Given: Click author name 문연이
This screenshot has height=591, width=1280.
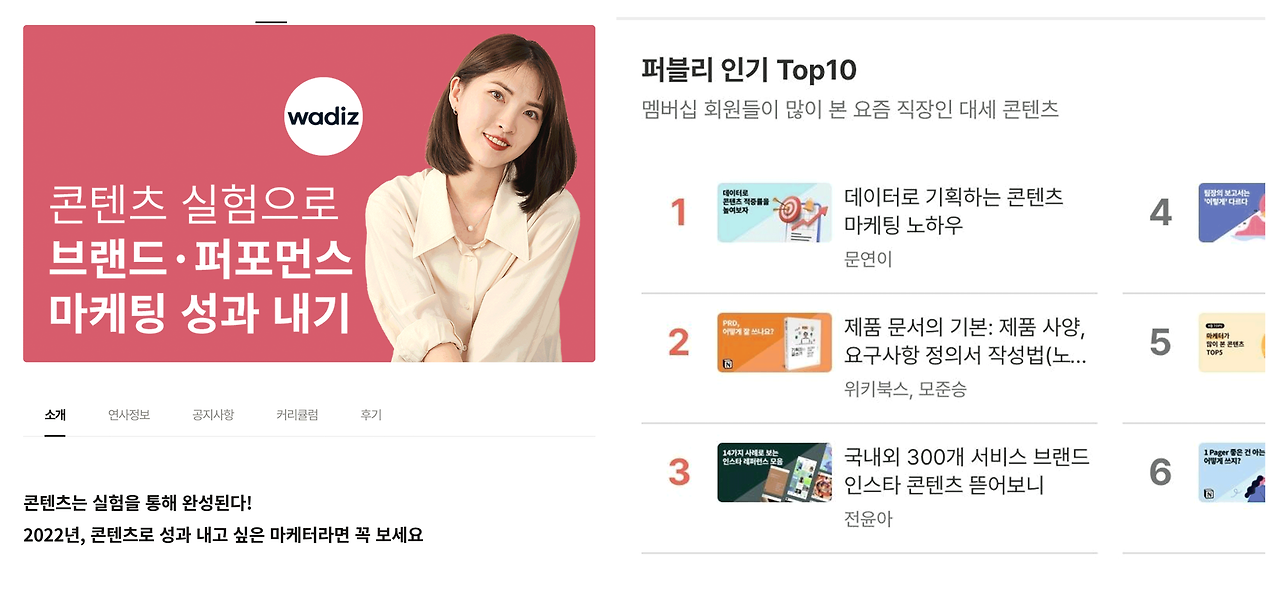Looking at the screenshot, I should click(x=868, y=260).
